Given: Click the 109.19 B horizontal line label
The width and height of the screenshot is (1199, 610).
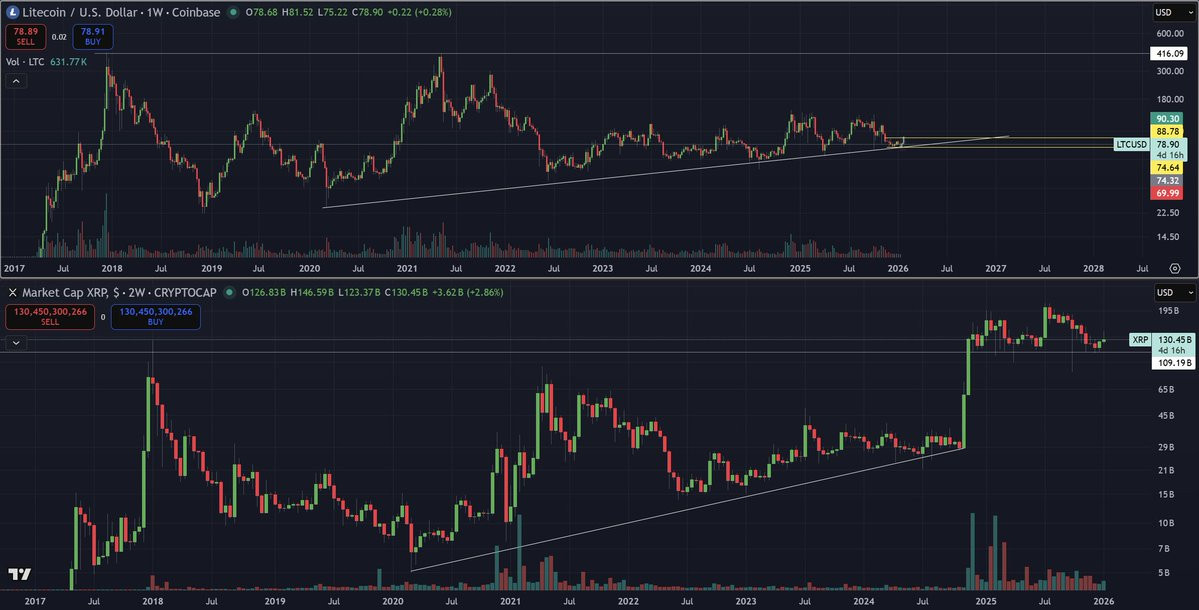Looking at the screenshot, I should [1174, 363].
